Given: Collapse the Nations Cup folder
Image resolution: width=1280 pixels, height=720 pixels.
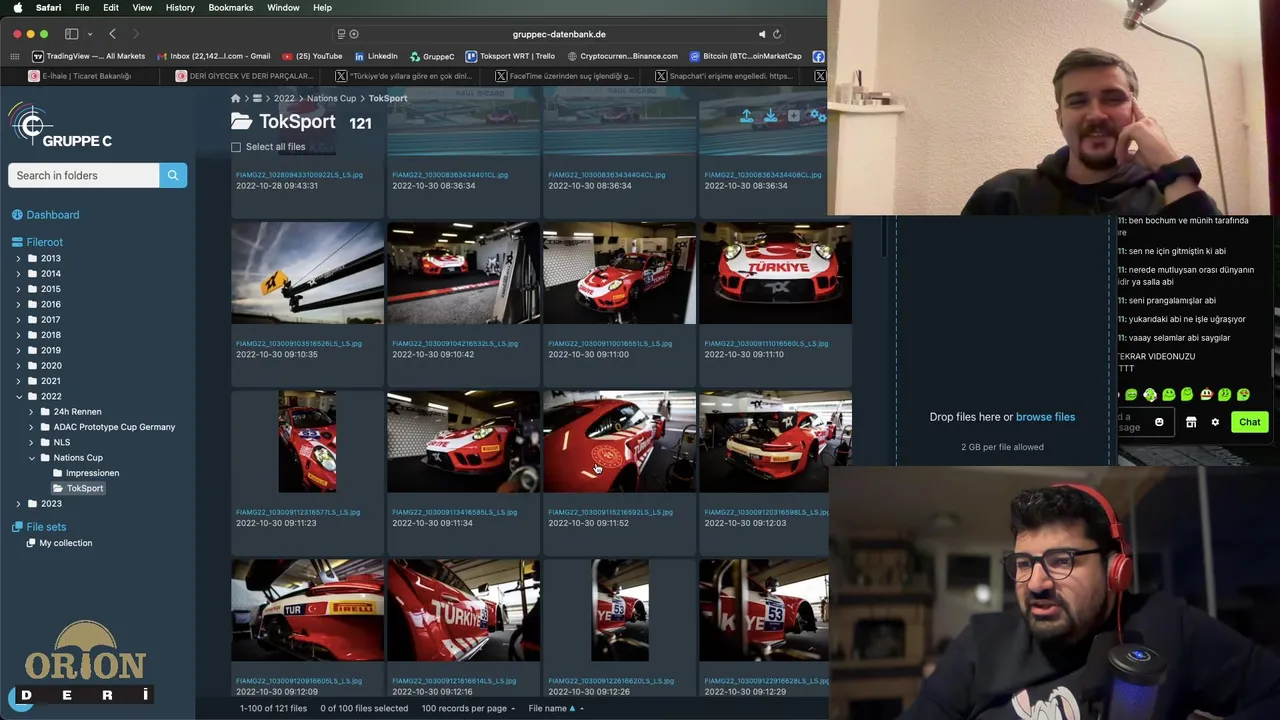Looking at the screenshot, I should pyautogui.click(x=31, y=458).
